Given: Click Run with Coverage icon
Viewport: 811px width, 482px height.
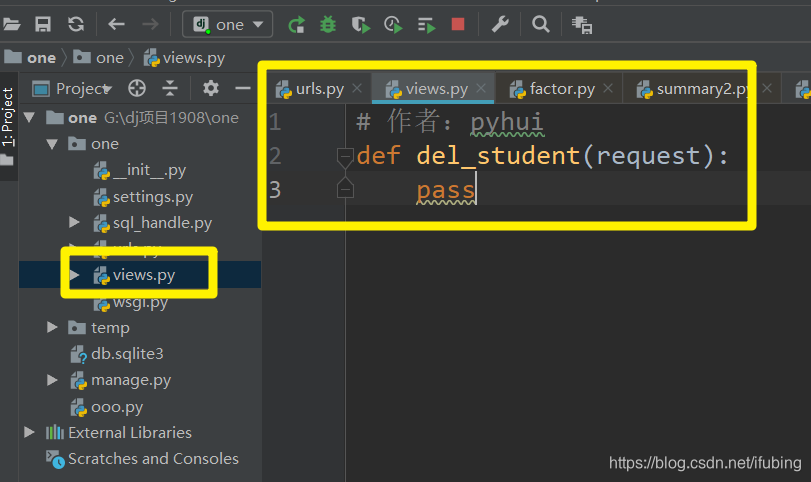Looking at the screenshot, I should click(x=361, y=24).
